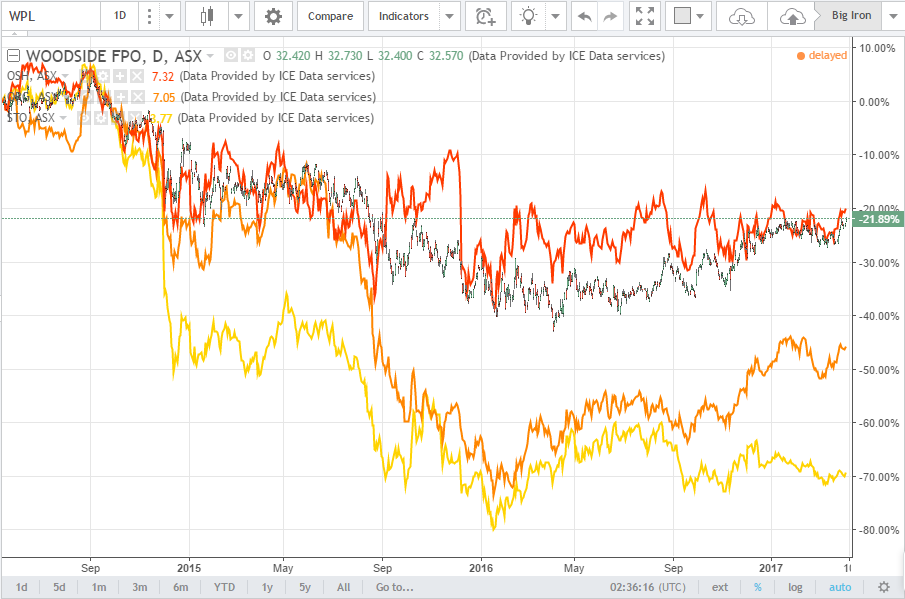
Task: Open chart properties gear in top toolbar
Action: pyautogui.click(x=273, y=16)
